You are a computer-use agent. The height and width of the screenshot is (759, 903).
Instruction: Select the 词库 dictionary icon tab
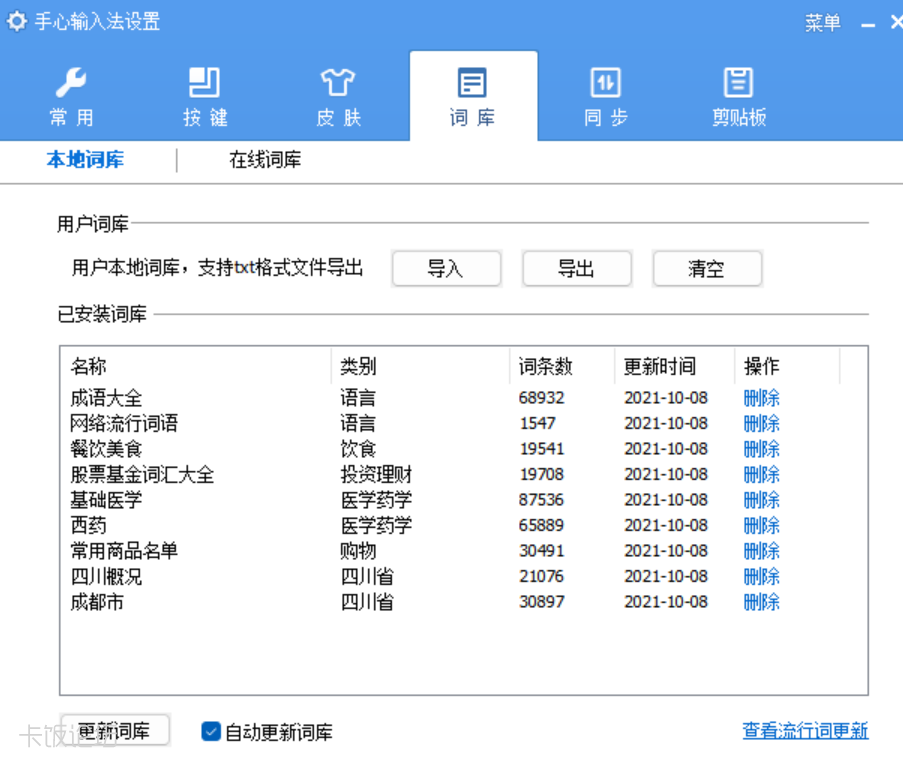click(x=472, y=97)
